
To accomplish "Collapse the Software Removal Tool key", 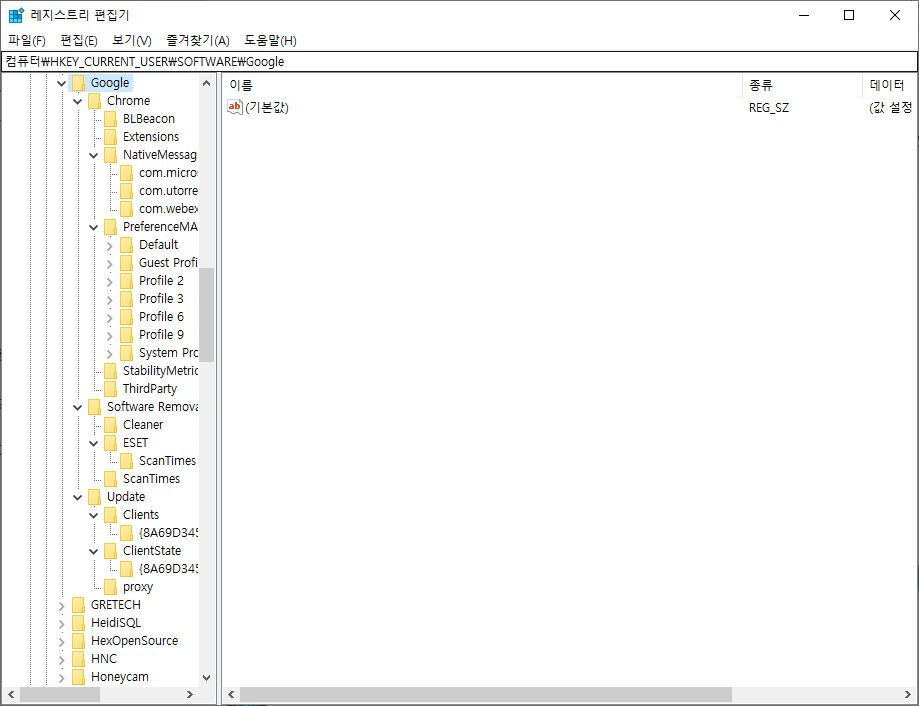I will [x=77, y=407].
